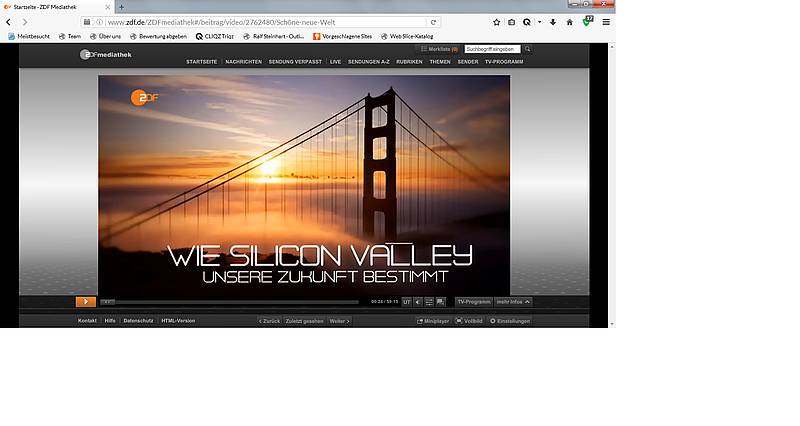Open the NACHRICHTEN menu item

[243, 62]
